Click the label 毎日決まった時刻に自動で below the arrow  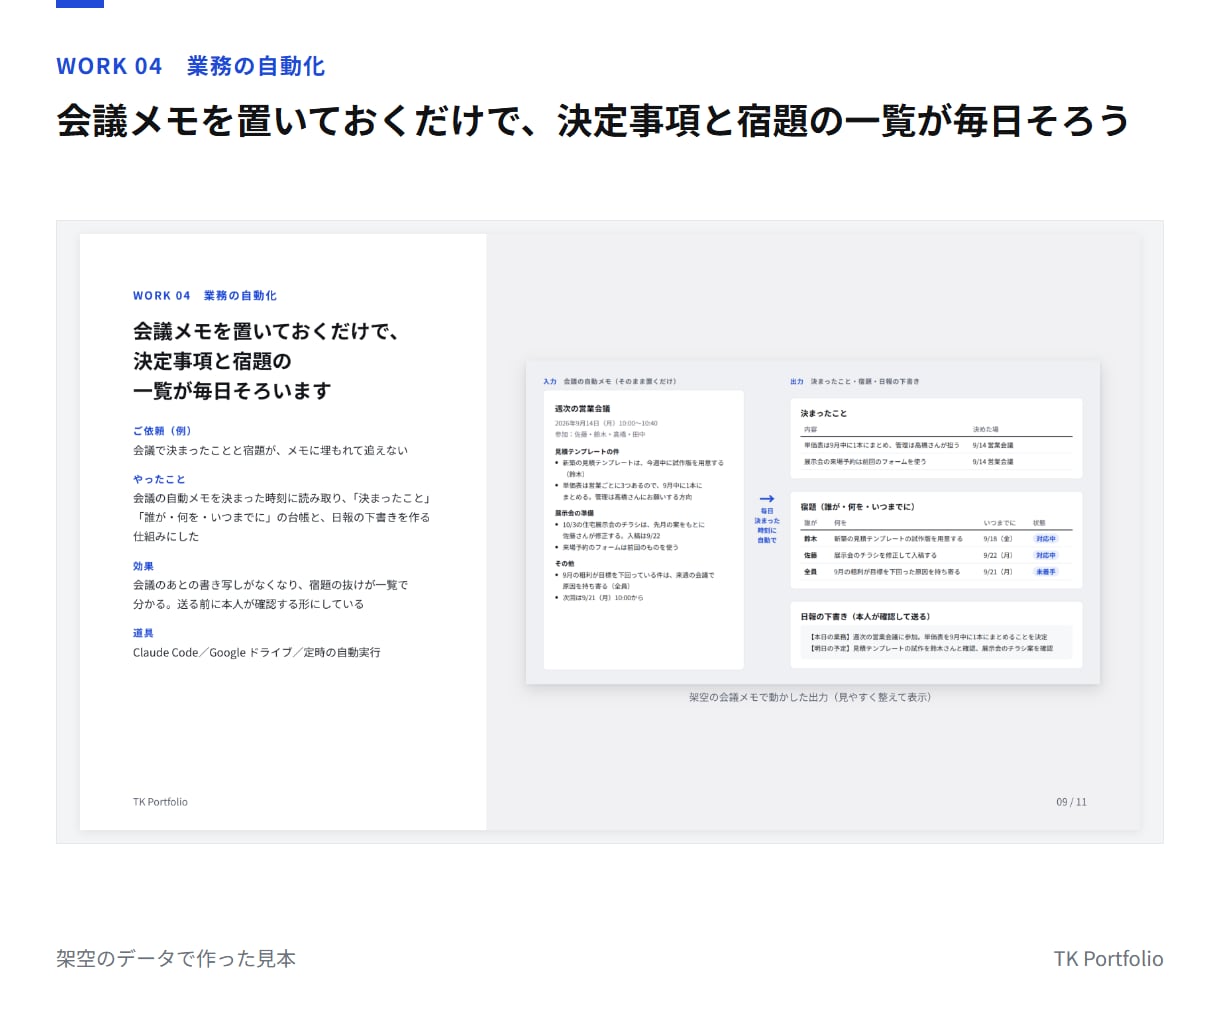(x=767, y=526)
